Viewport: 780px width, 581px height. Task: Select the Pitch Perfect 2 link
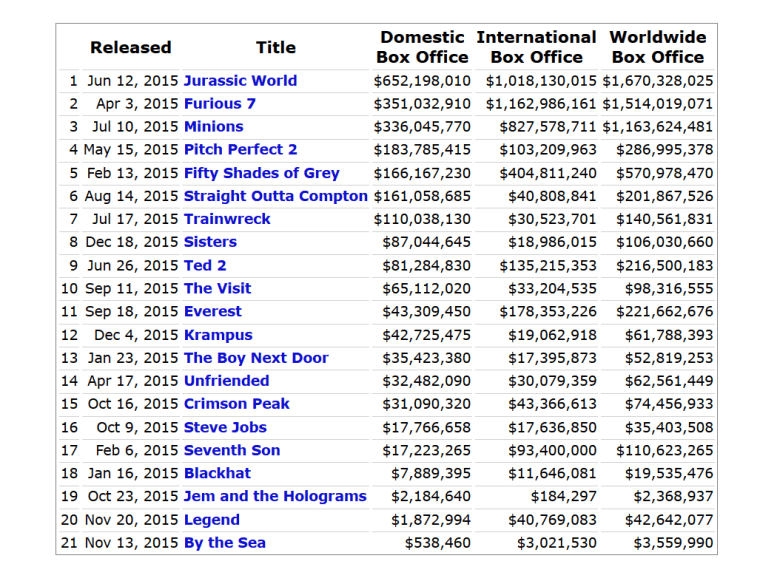[240, 150]
